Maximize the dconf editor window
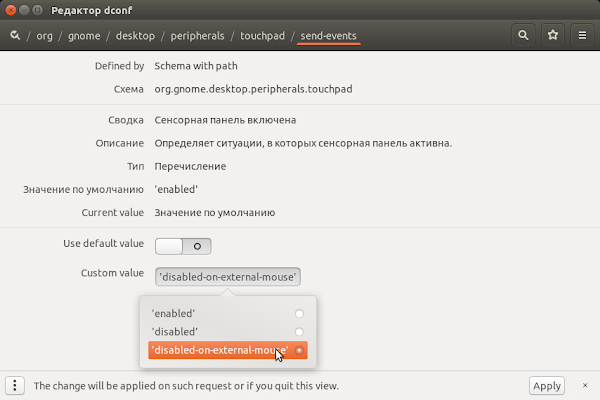Image resolution: width=600 pixels, height=400 pixels. coord(38,10)
